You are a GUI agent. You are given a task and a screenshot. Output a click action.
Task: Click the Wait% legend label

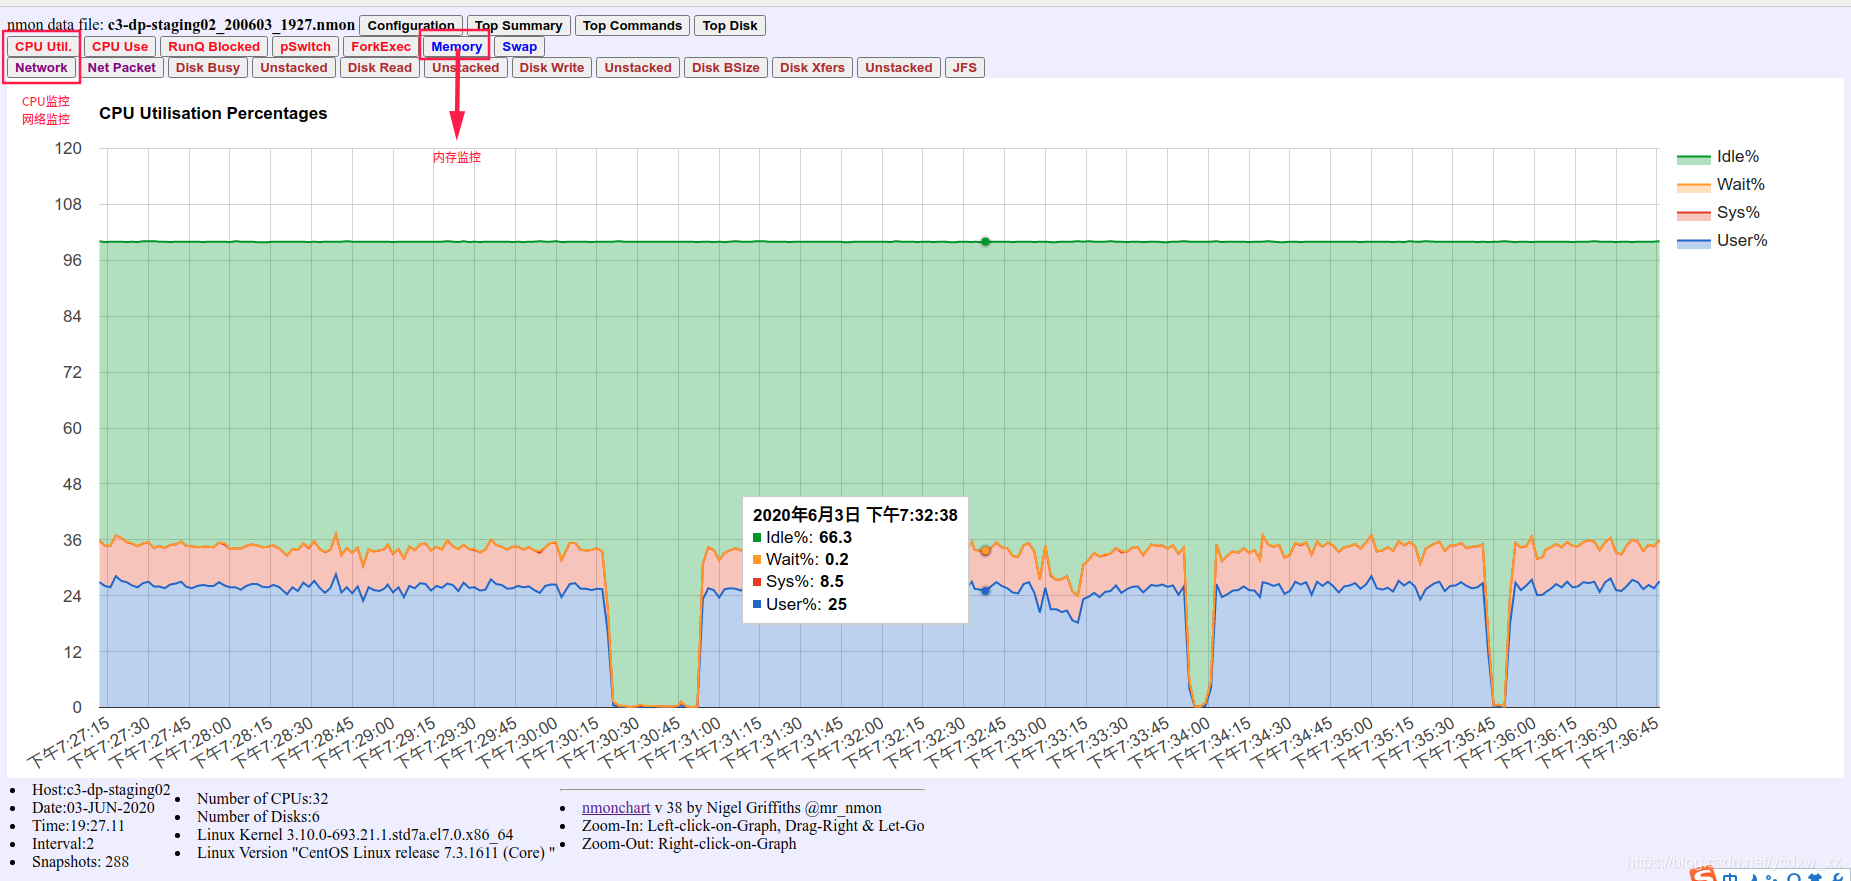pos(1741,185)
